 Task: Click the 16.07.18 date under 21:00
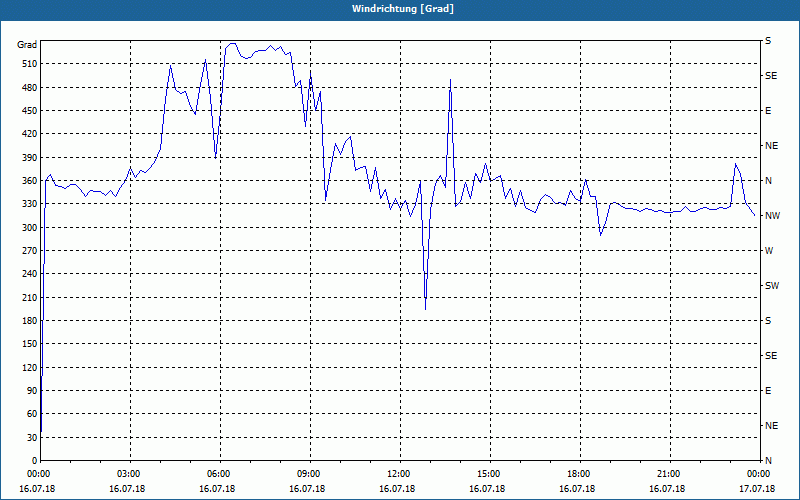click(667, 489)
